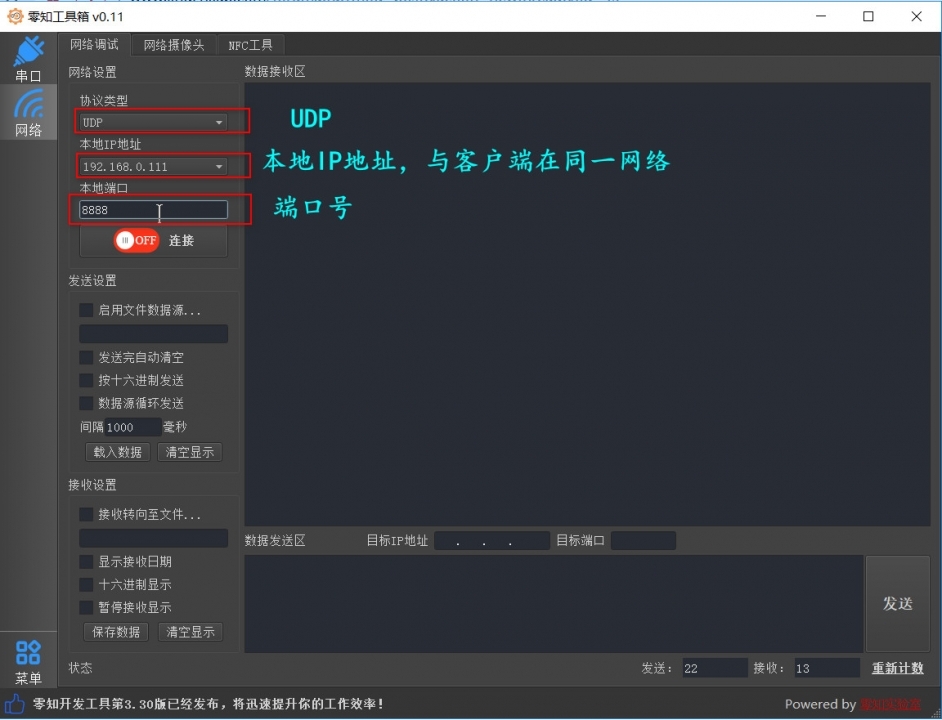Tick 显示接收日期 checkbox

pos(86,562)
